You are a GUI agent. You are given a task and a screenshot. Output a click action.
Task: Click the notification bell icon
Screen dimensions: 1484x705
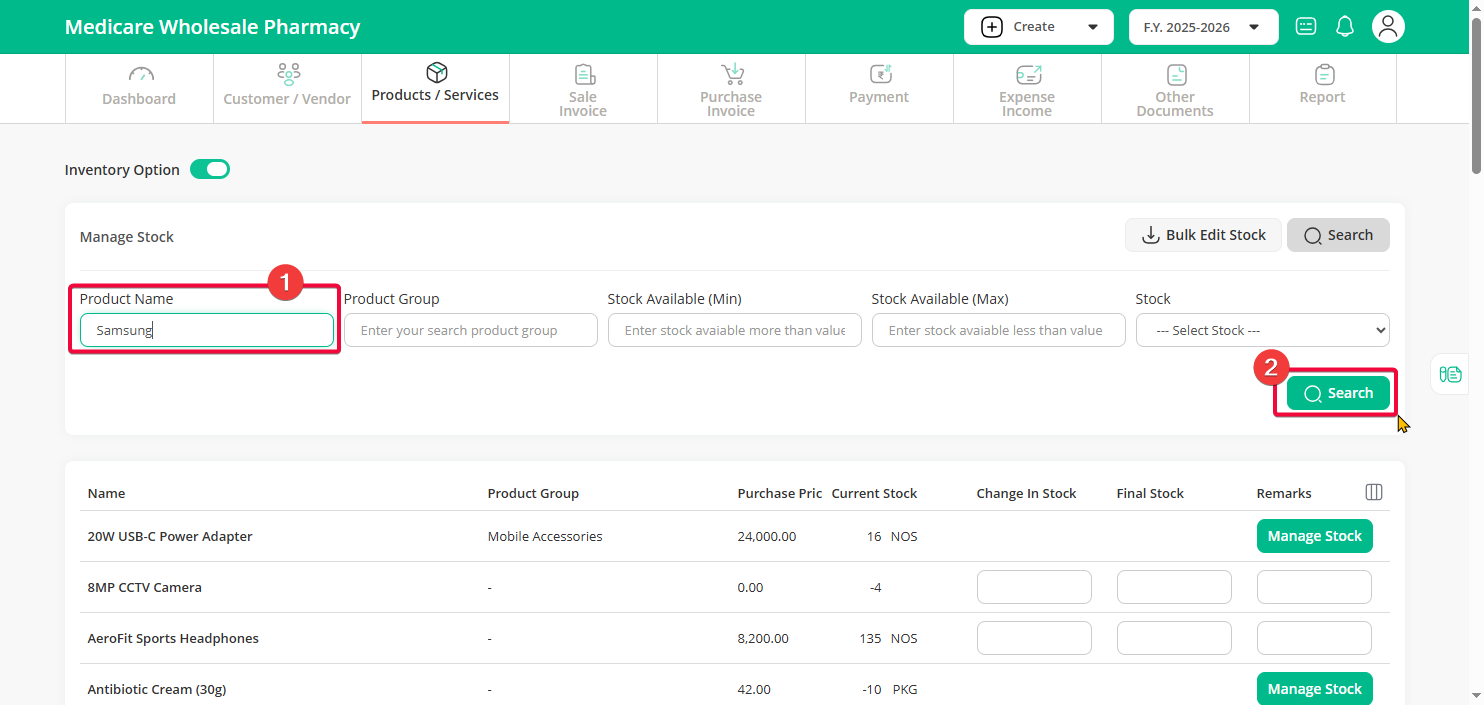pos(1345,27)
